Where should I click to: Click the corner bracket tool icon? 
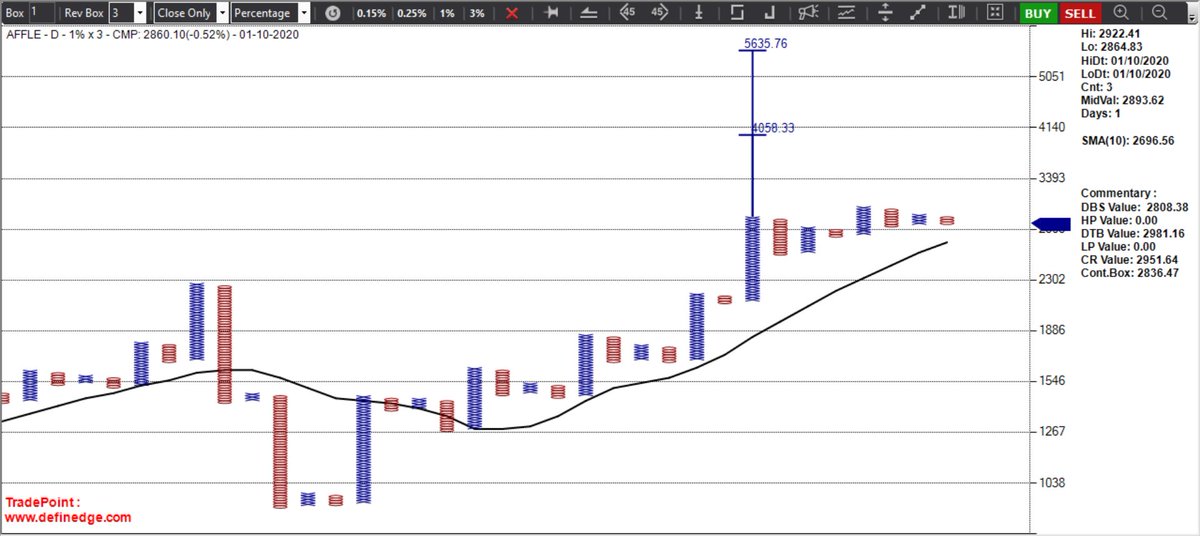point(768,13)
